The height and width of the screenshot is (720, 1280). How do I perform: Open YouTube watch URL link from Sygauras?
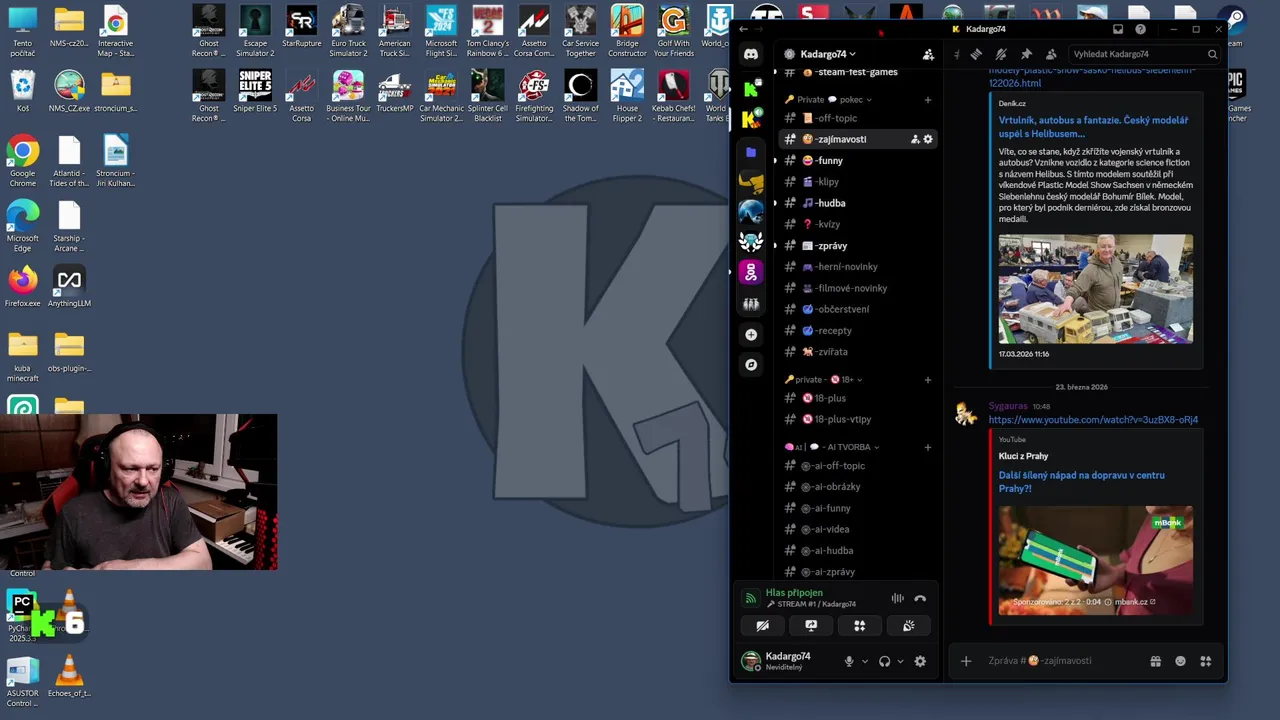click(x=1093, y=420)
